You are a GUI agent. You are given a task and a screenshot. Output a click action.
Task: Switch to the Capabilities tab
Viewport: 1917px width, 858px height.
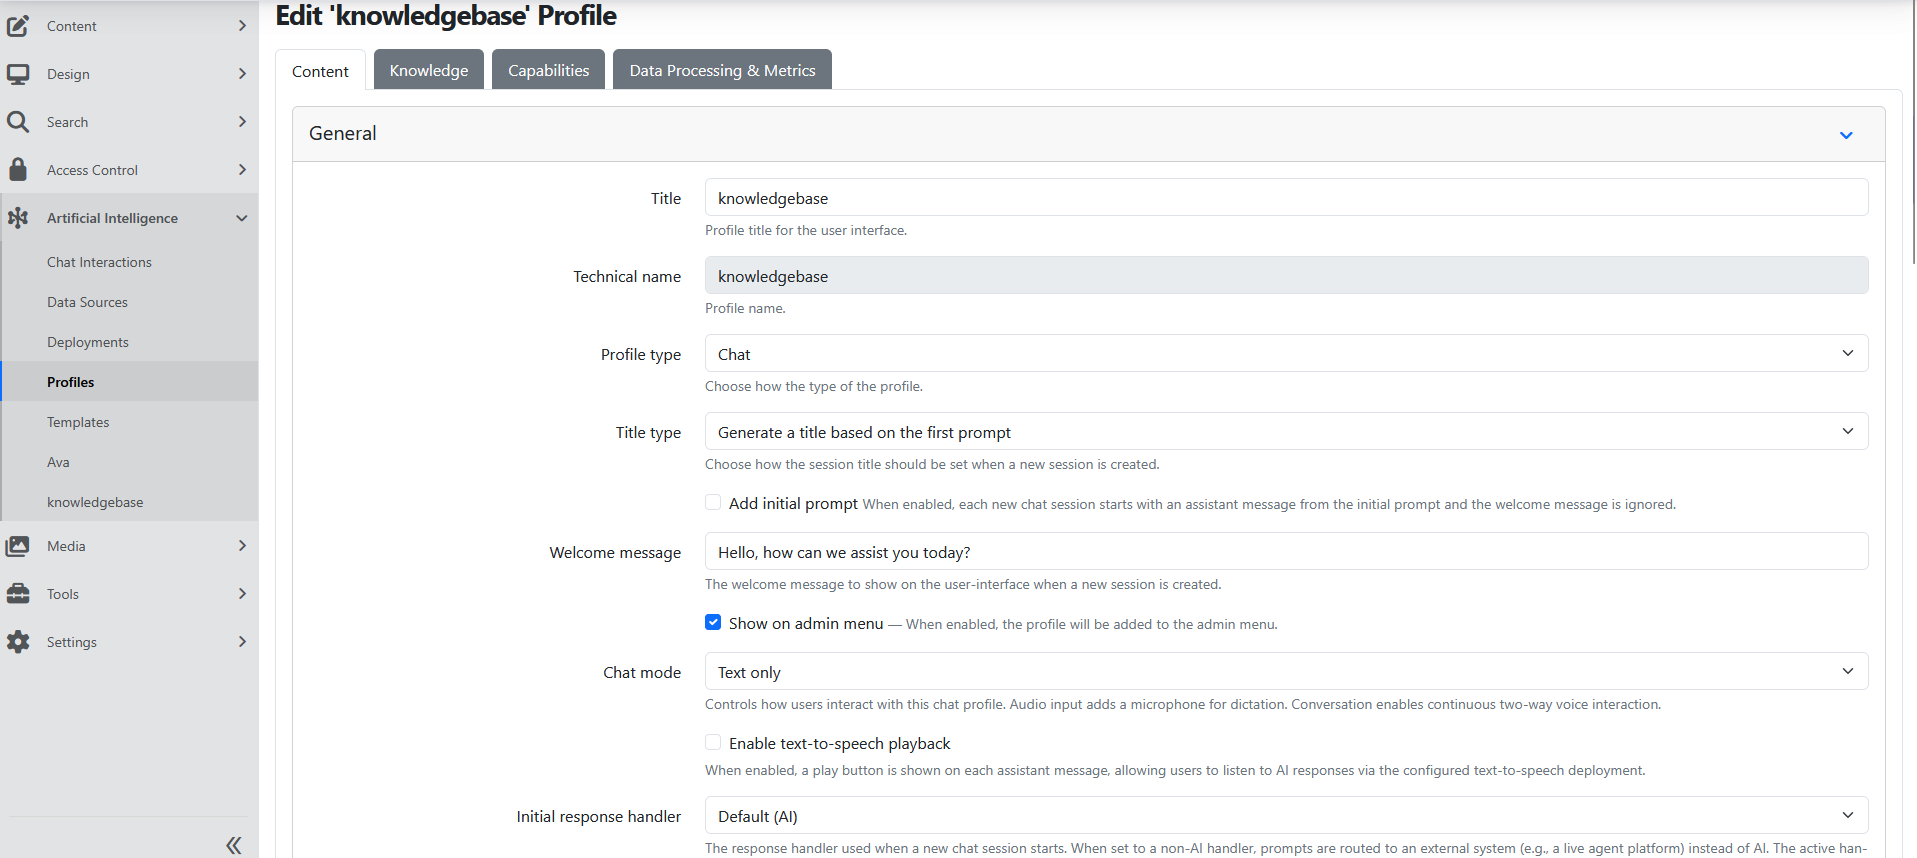[x=548, y=70]
